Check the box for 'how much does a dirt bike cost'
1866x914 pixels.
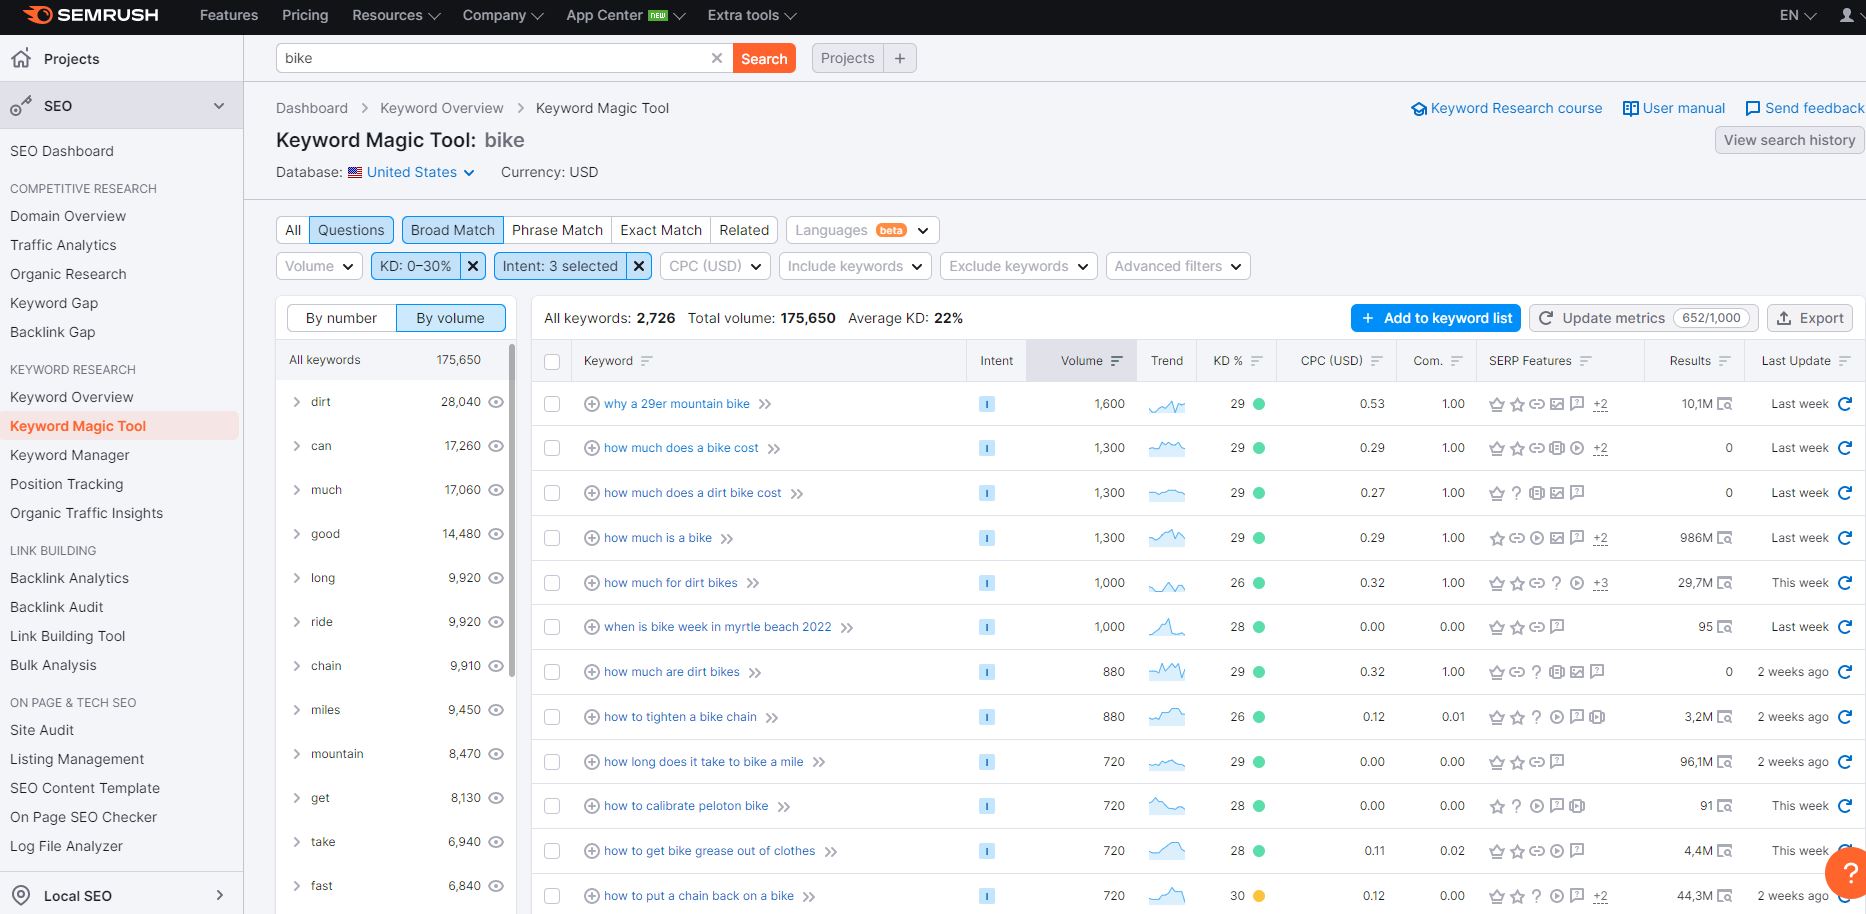coord(552,493)
